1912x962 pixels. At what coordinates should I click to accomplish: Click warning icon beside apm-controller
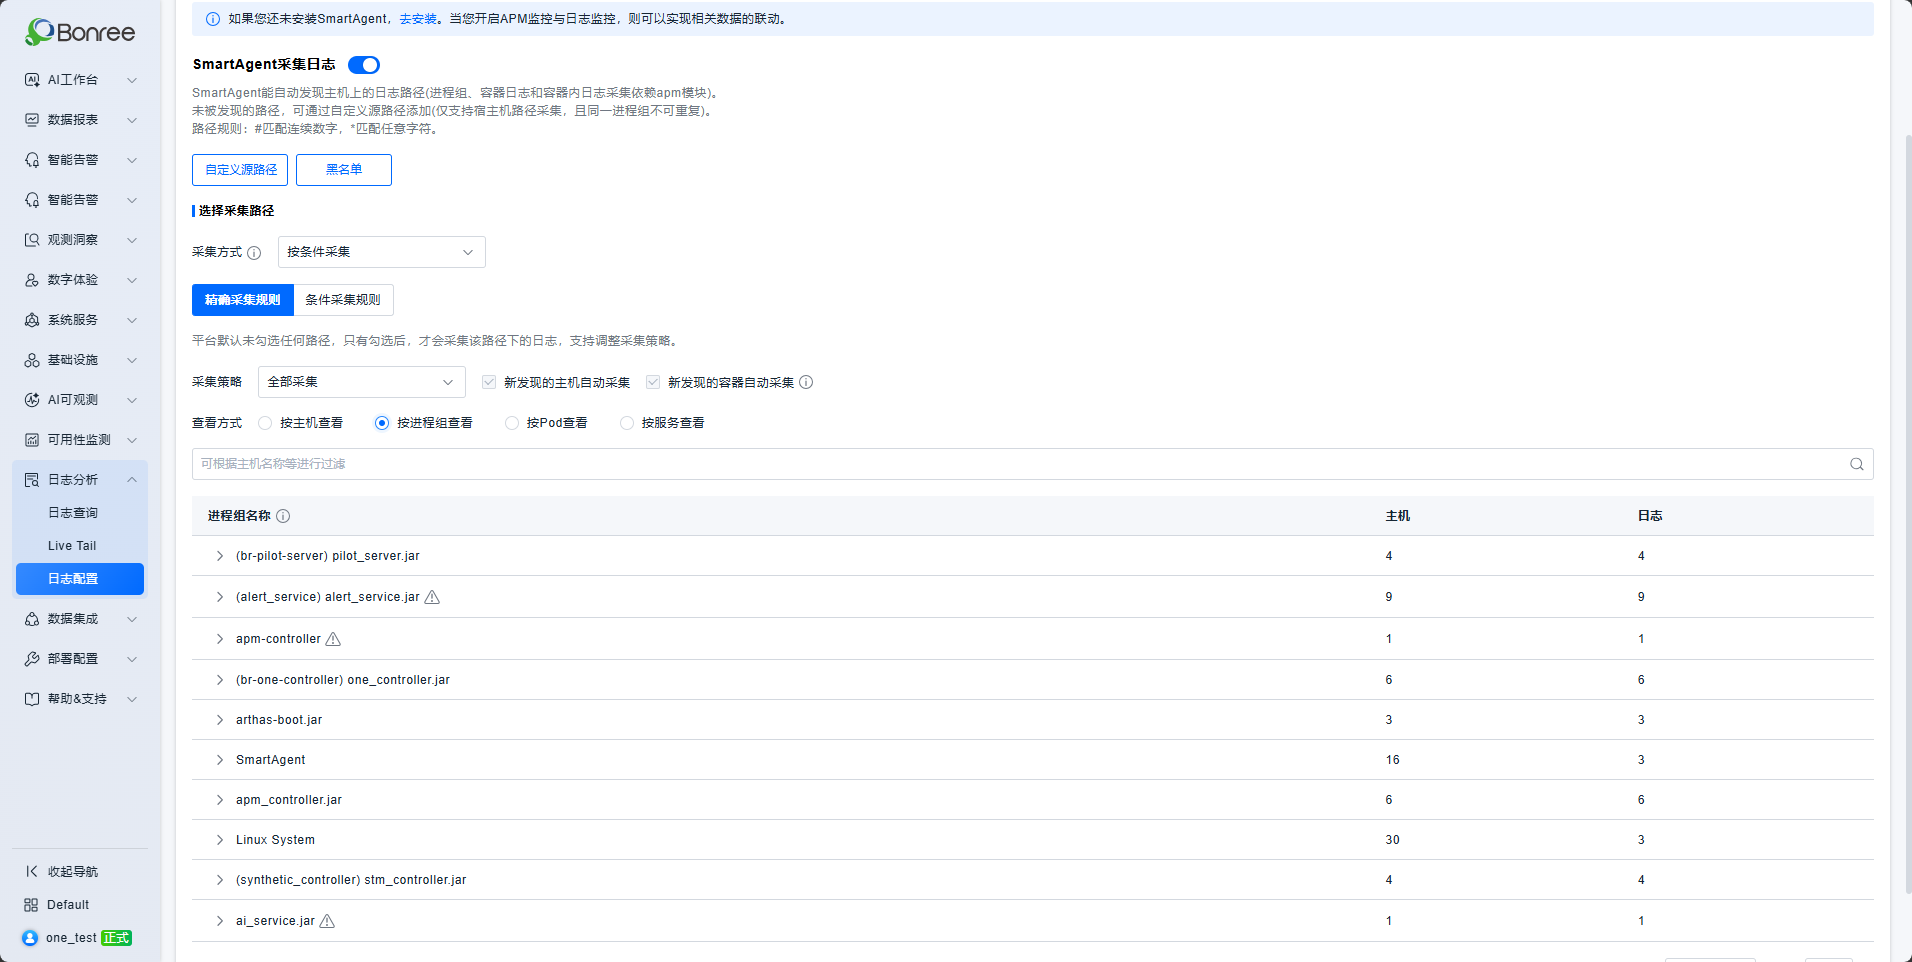[333, 639]
